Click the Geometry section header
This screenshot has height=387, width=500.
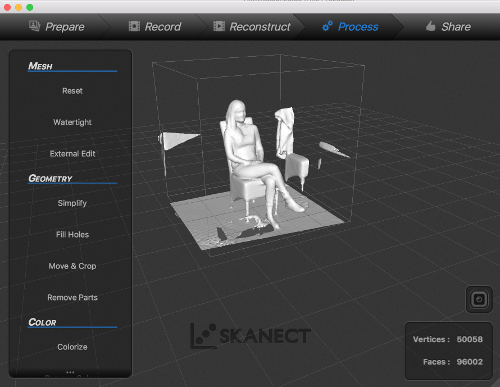(x=50, y=178)
